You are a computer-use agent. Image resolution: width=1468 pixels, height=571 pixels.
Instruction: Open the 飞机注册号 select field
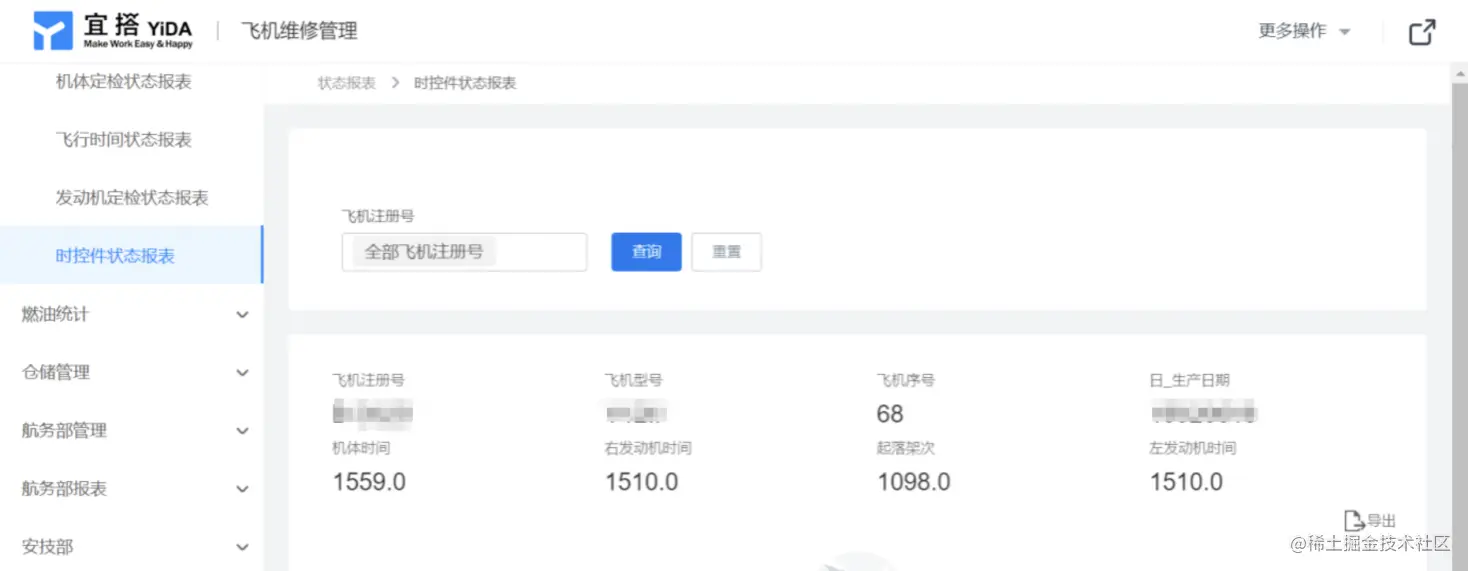point(464,252)
